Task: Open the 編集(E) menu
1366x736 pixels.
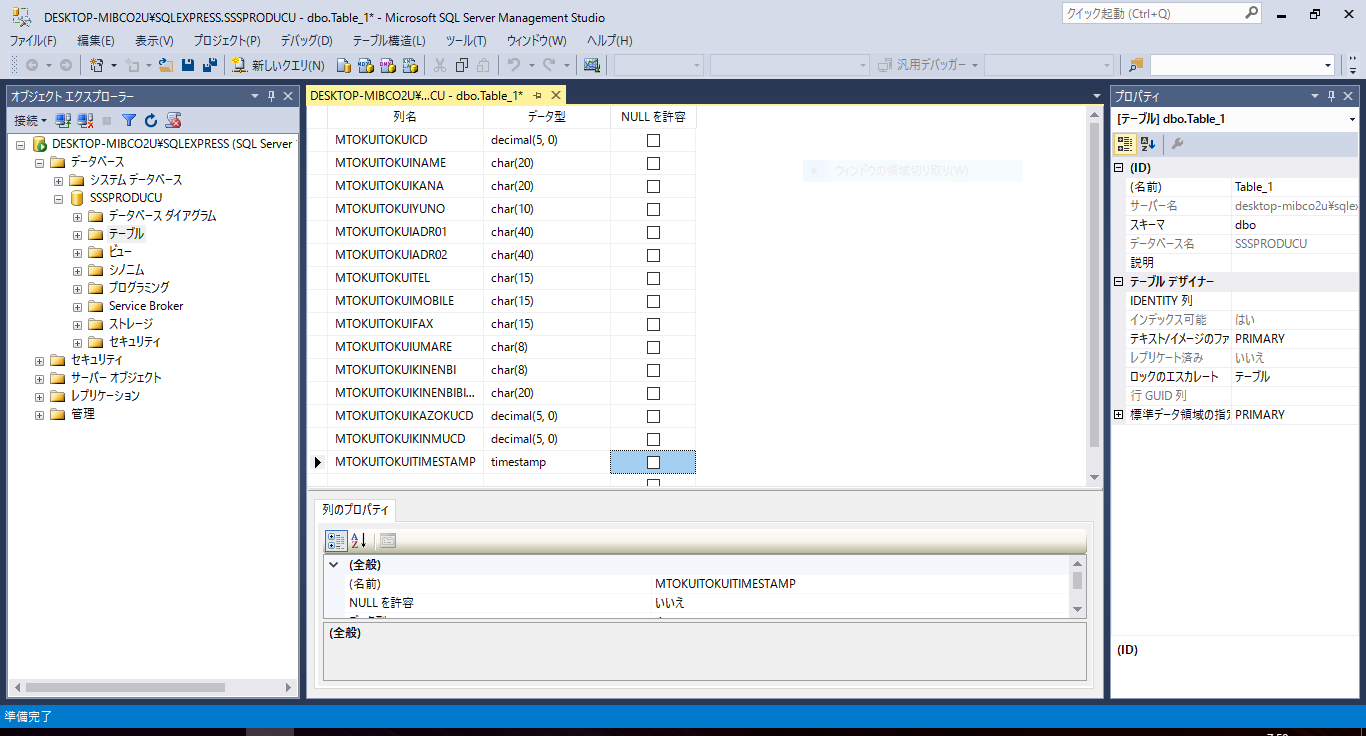Action: coord(96,41)
